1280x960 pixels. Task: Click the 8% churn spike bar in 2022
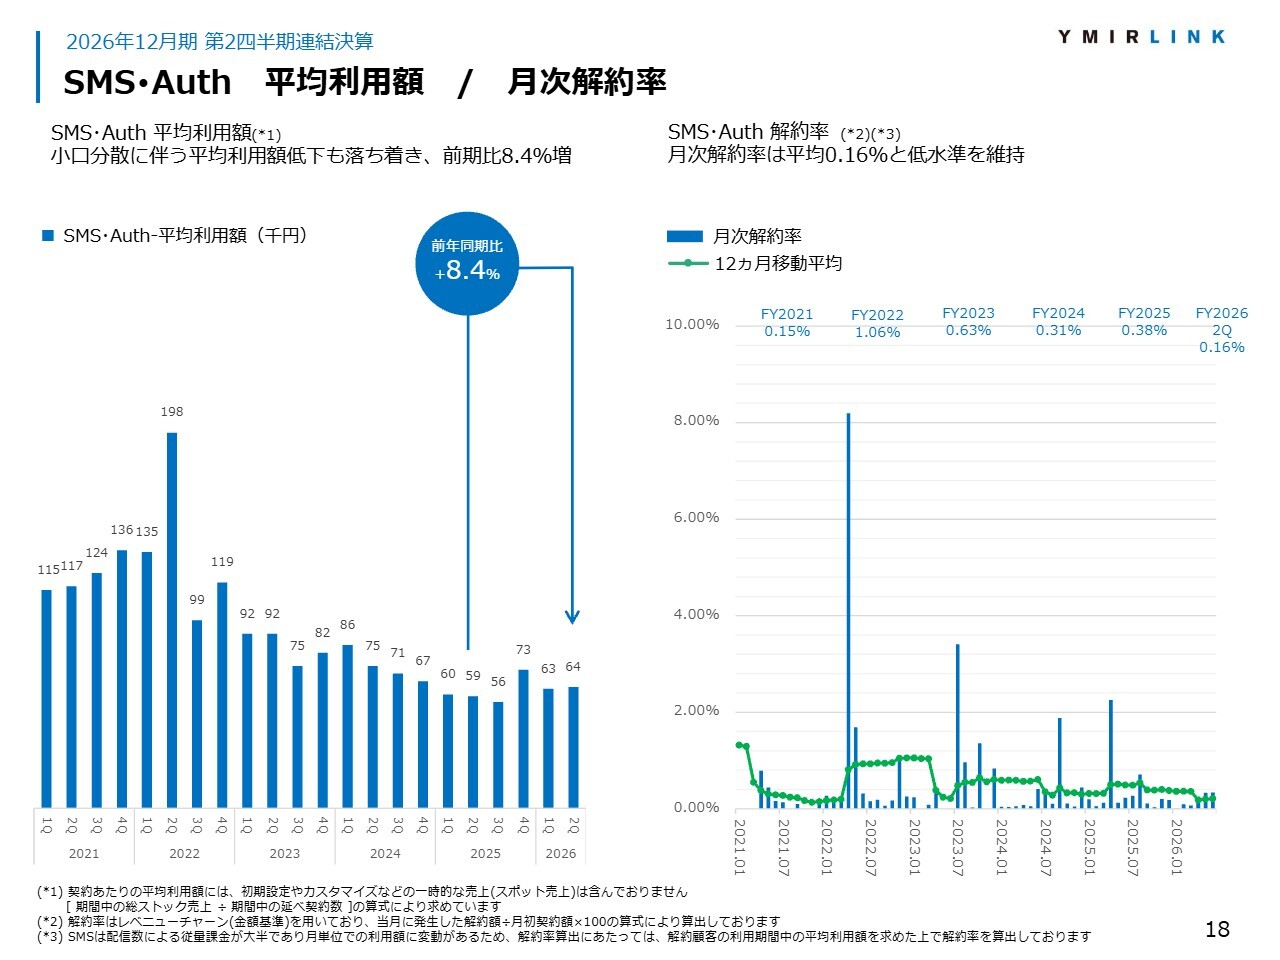[849, 611]
